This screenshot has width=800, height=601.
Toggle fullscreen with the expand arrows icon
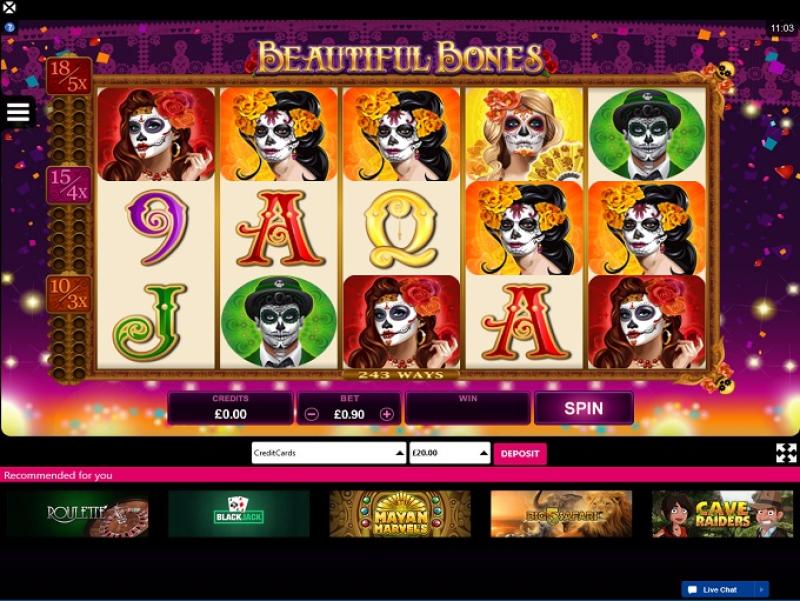tap(786, 453)
